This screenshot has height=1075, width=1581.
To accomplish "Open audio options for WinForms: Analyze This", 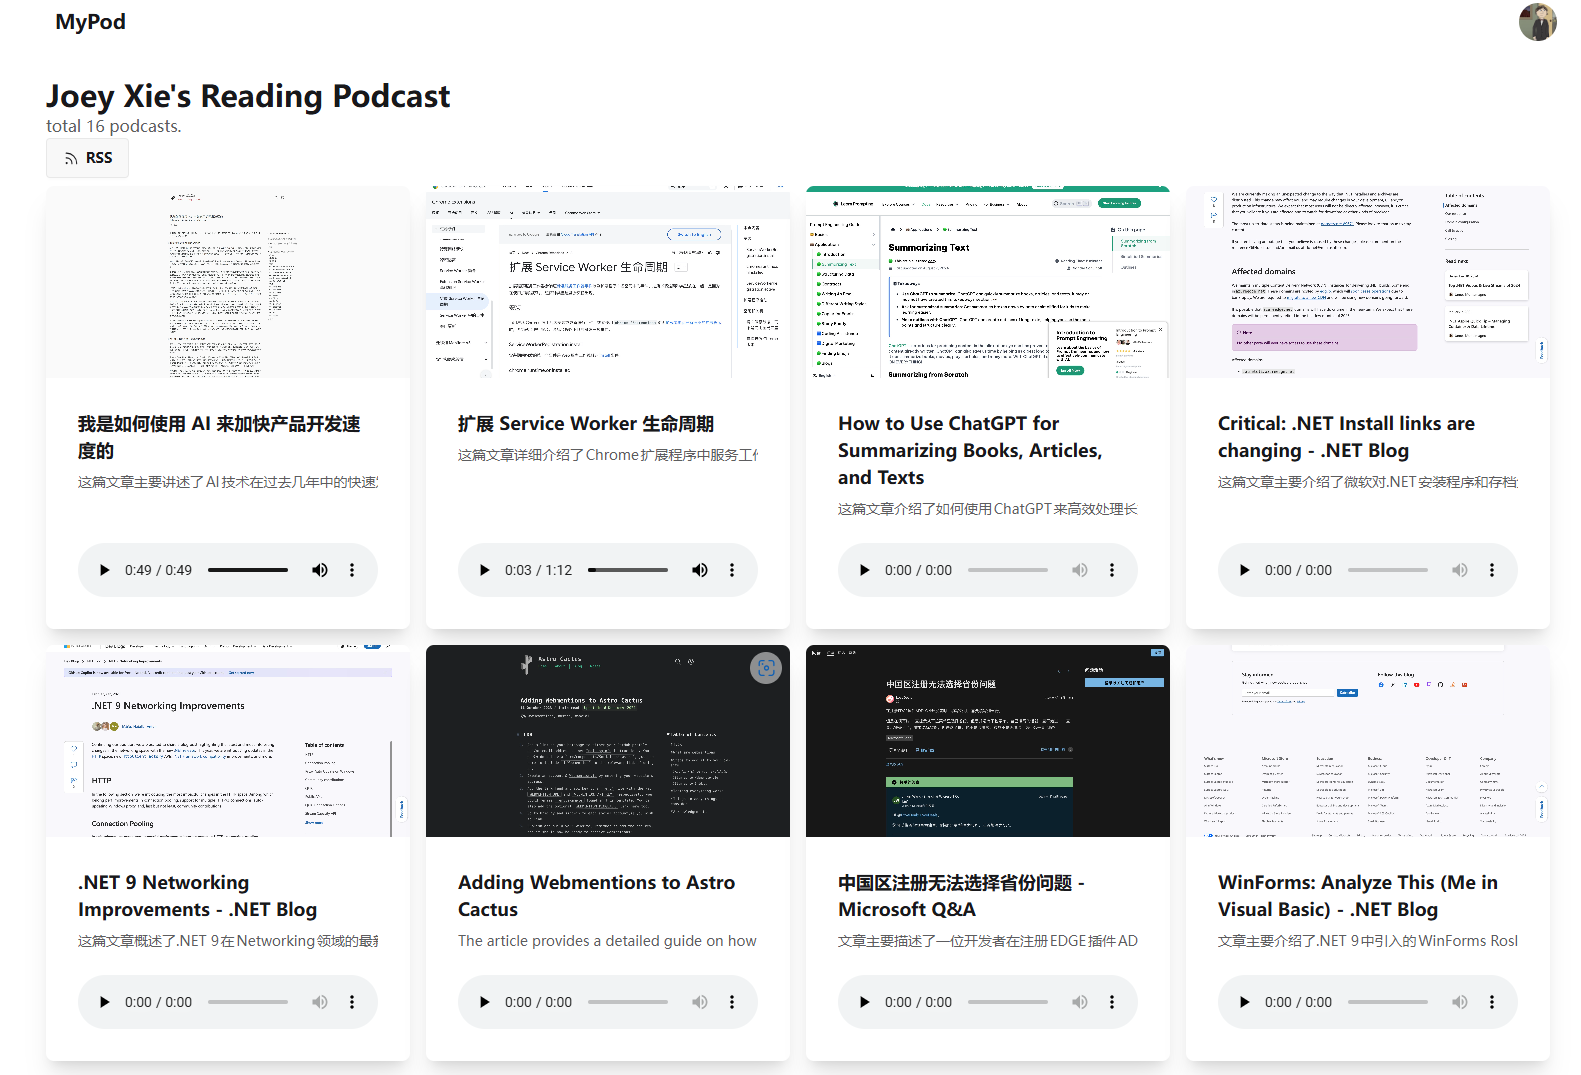I will [x=1492, y=1002].
